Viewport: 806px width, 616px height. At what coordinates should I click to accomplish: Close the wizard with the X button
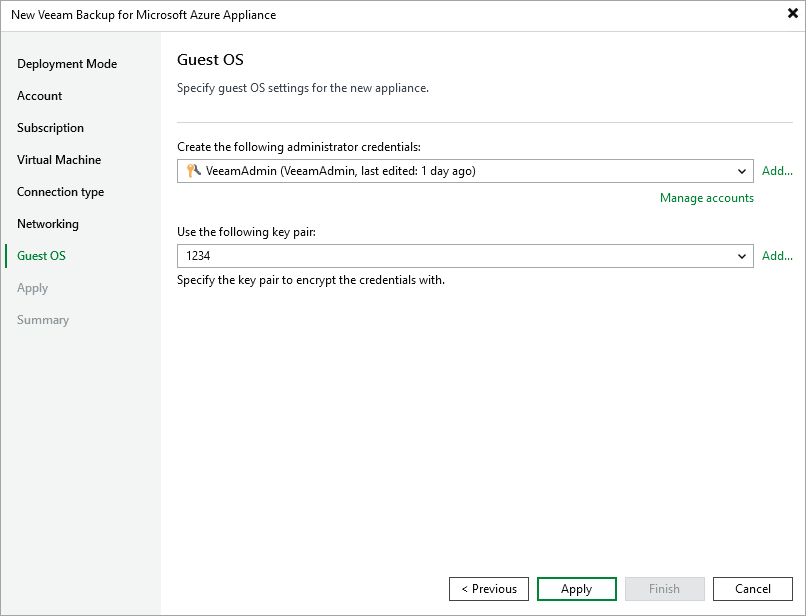pyautogui.click(x=793, y=13)
